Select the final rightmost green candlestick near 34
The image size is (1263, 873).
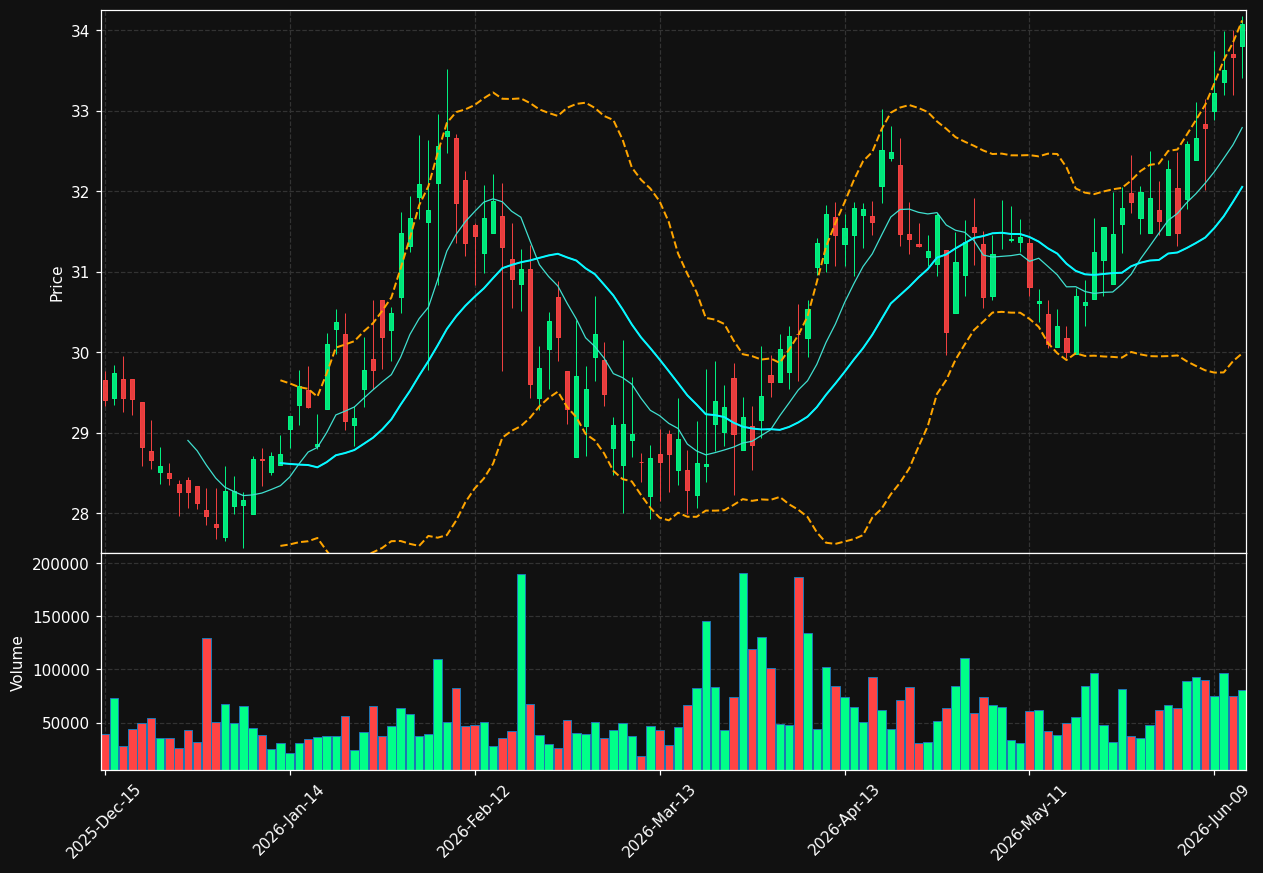point(1242,35)
